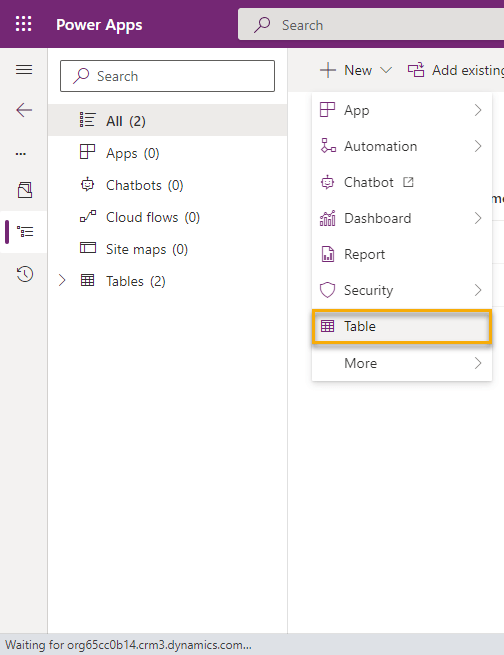Viewport: 504px width, 655px height.
Task: Click the Cloud flows icon in tree
Action: click(x=88, y=216)
